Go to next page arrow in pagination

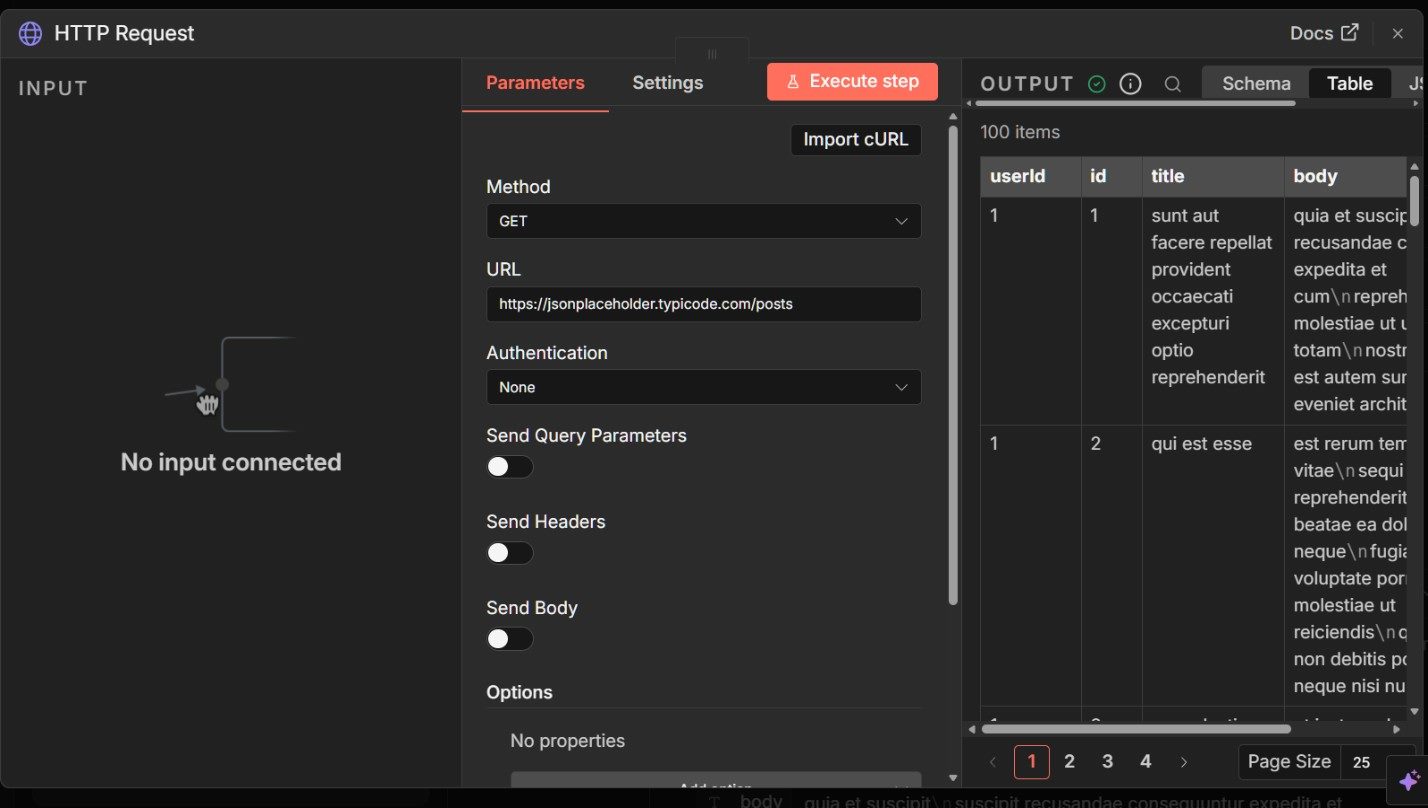1184,762
